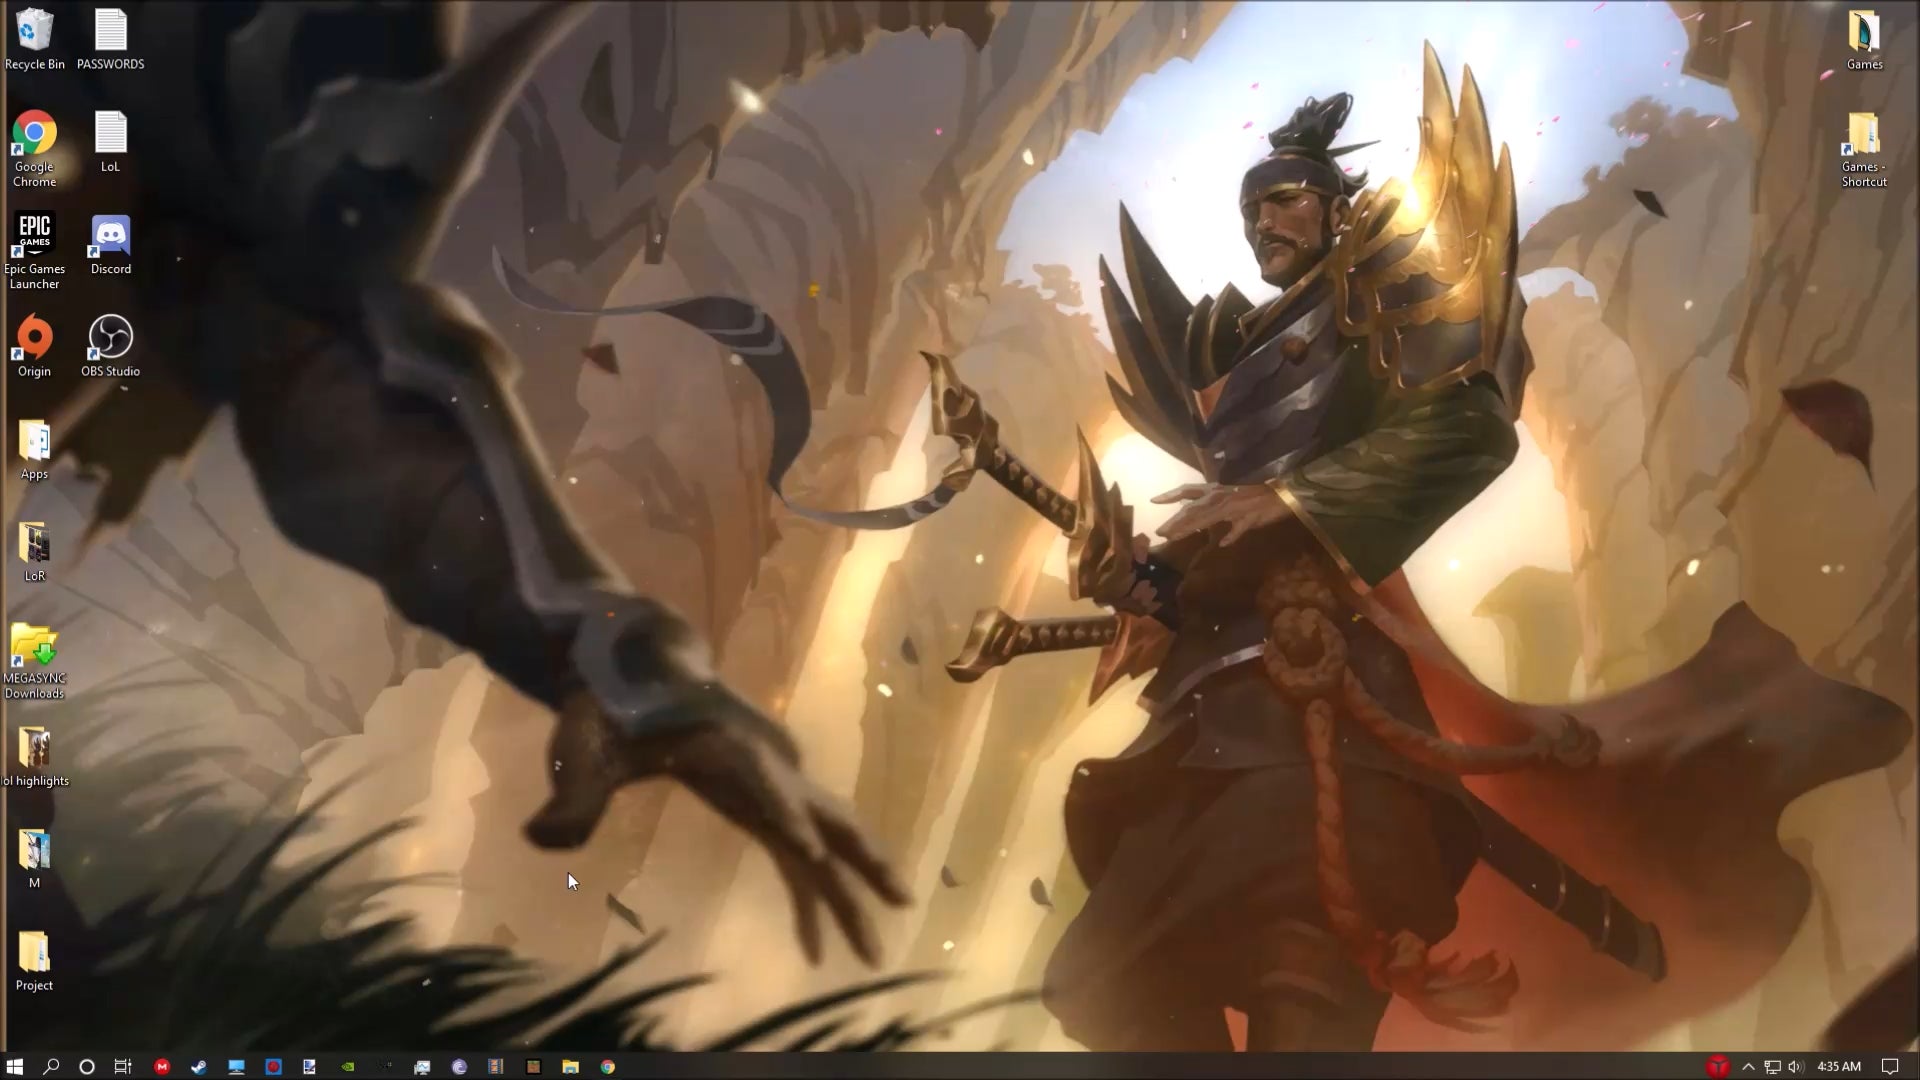
Task: Select the Project folder icon
Action: pyautogui.click(x=34, y=961)
